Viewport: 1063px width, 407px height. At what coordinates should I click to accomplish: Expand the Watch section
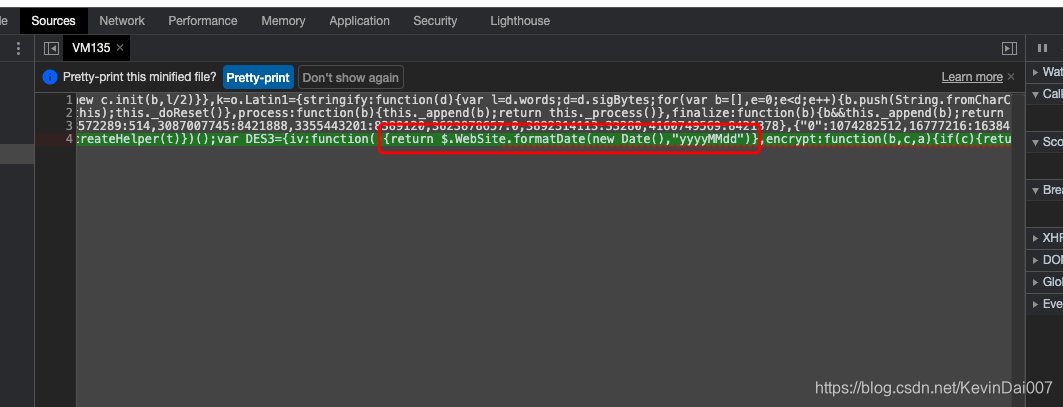click(x=1045, y=72)
